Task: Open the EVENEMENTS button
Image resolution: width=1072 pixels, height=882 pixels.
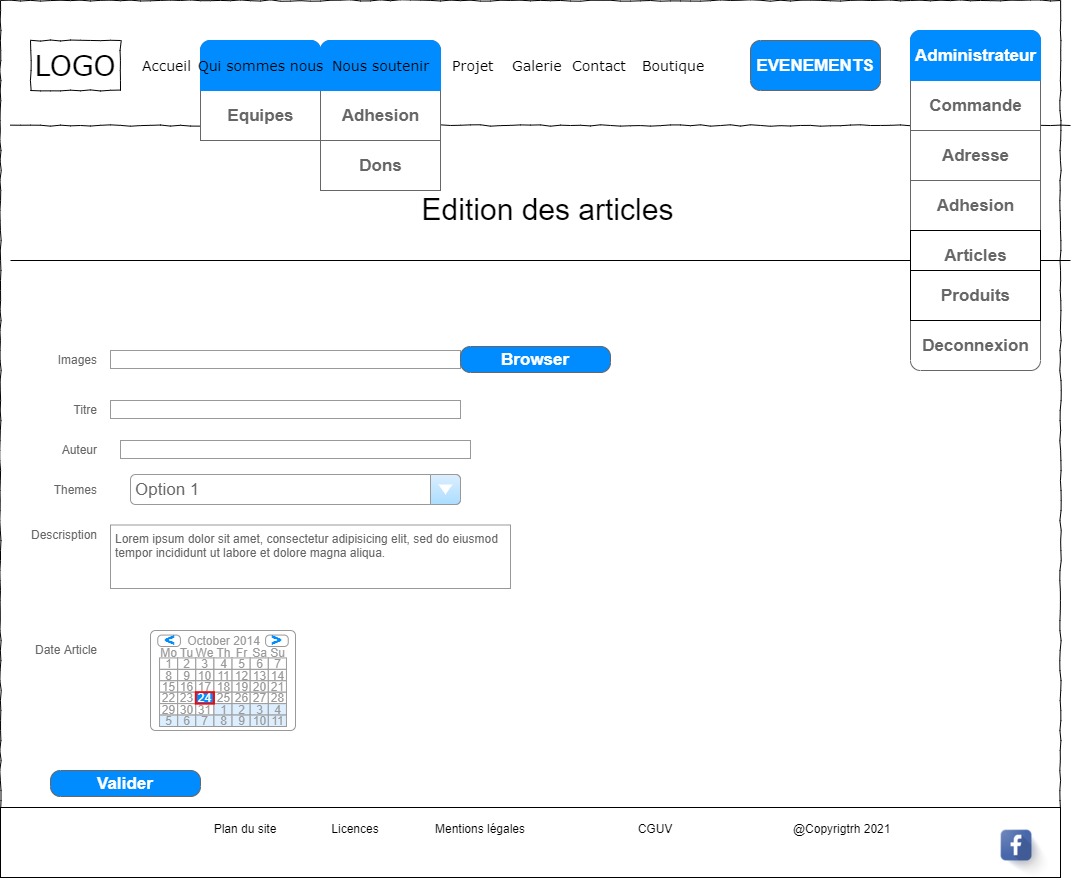Action: click(815, 66)
